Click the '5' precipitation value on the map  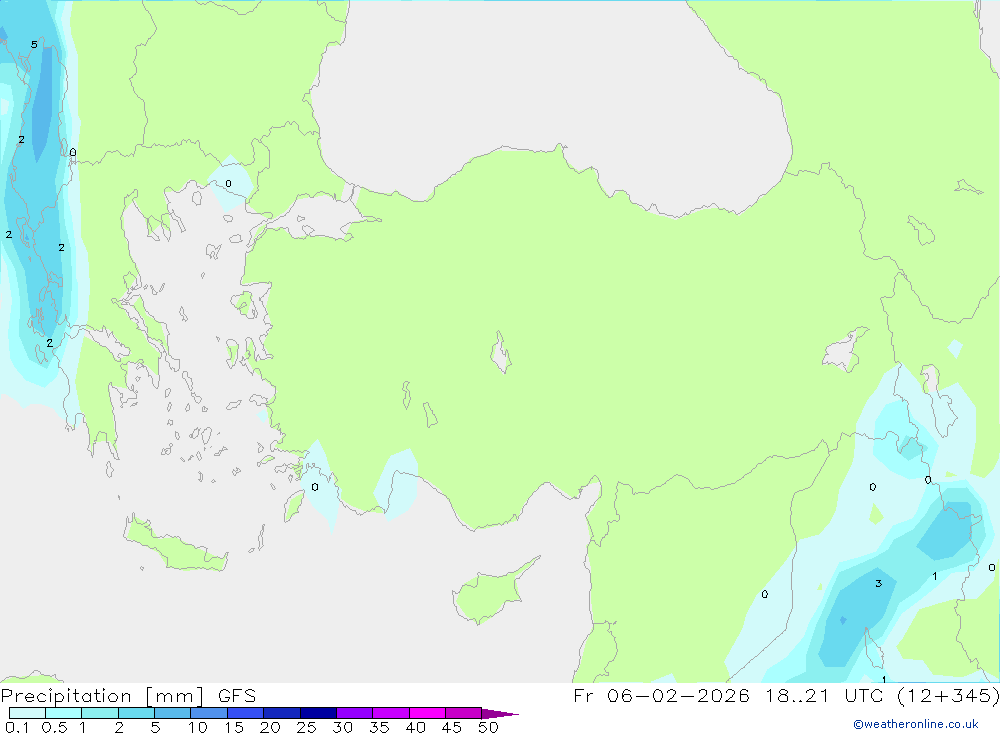[34, 45]
